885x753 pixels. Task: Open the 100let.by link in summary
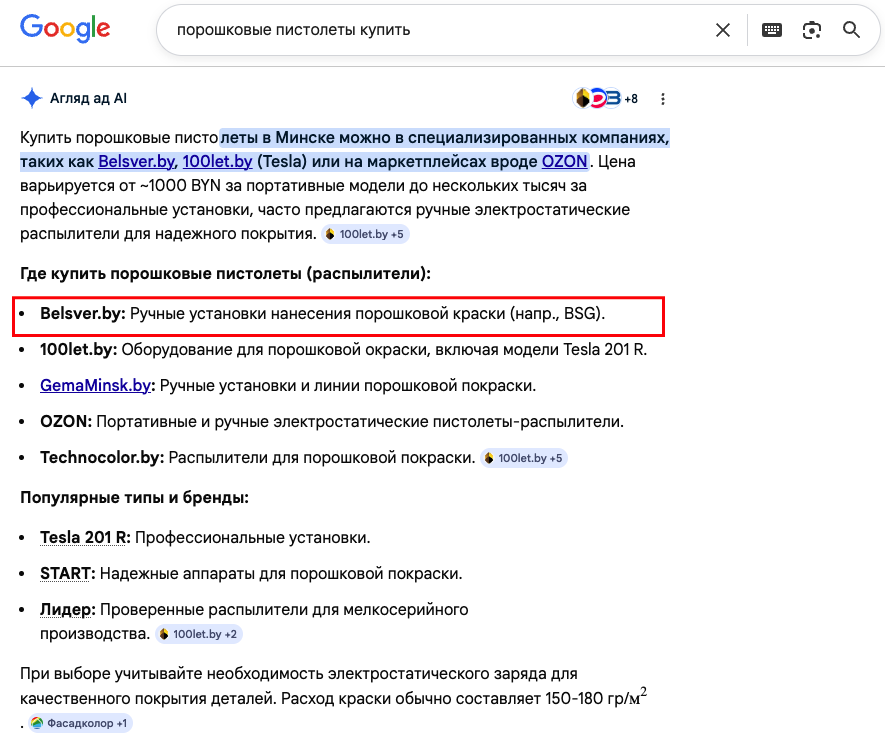pyautogui.click(x=217, y=160)
